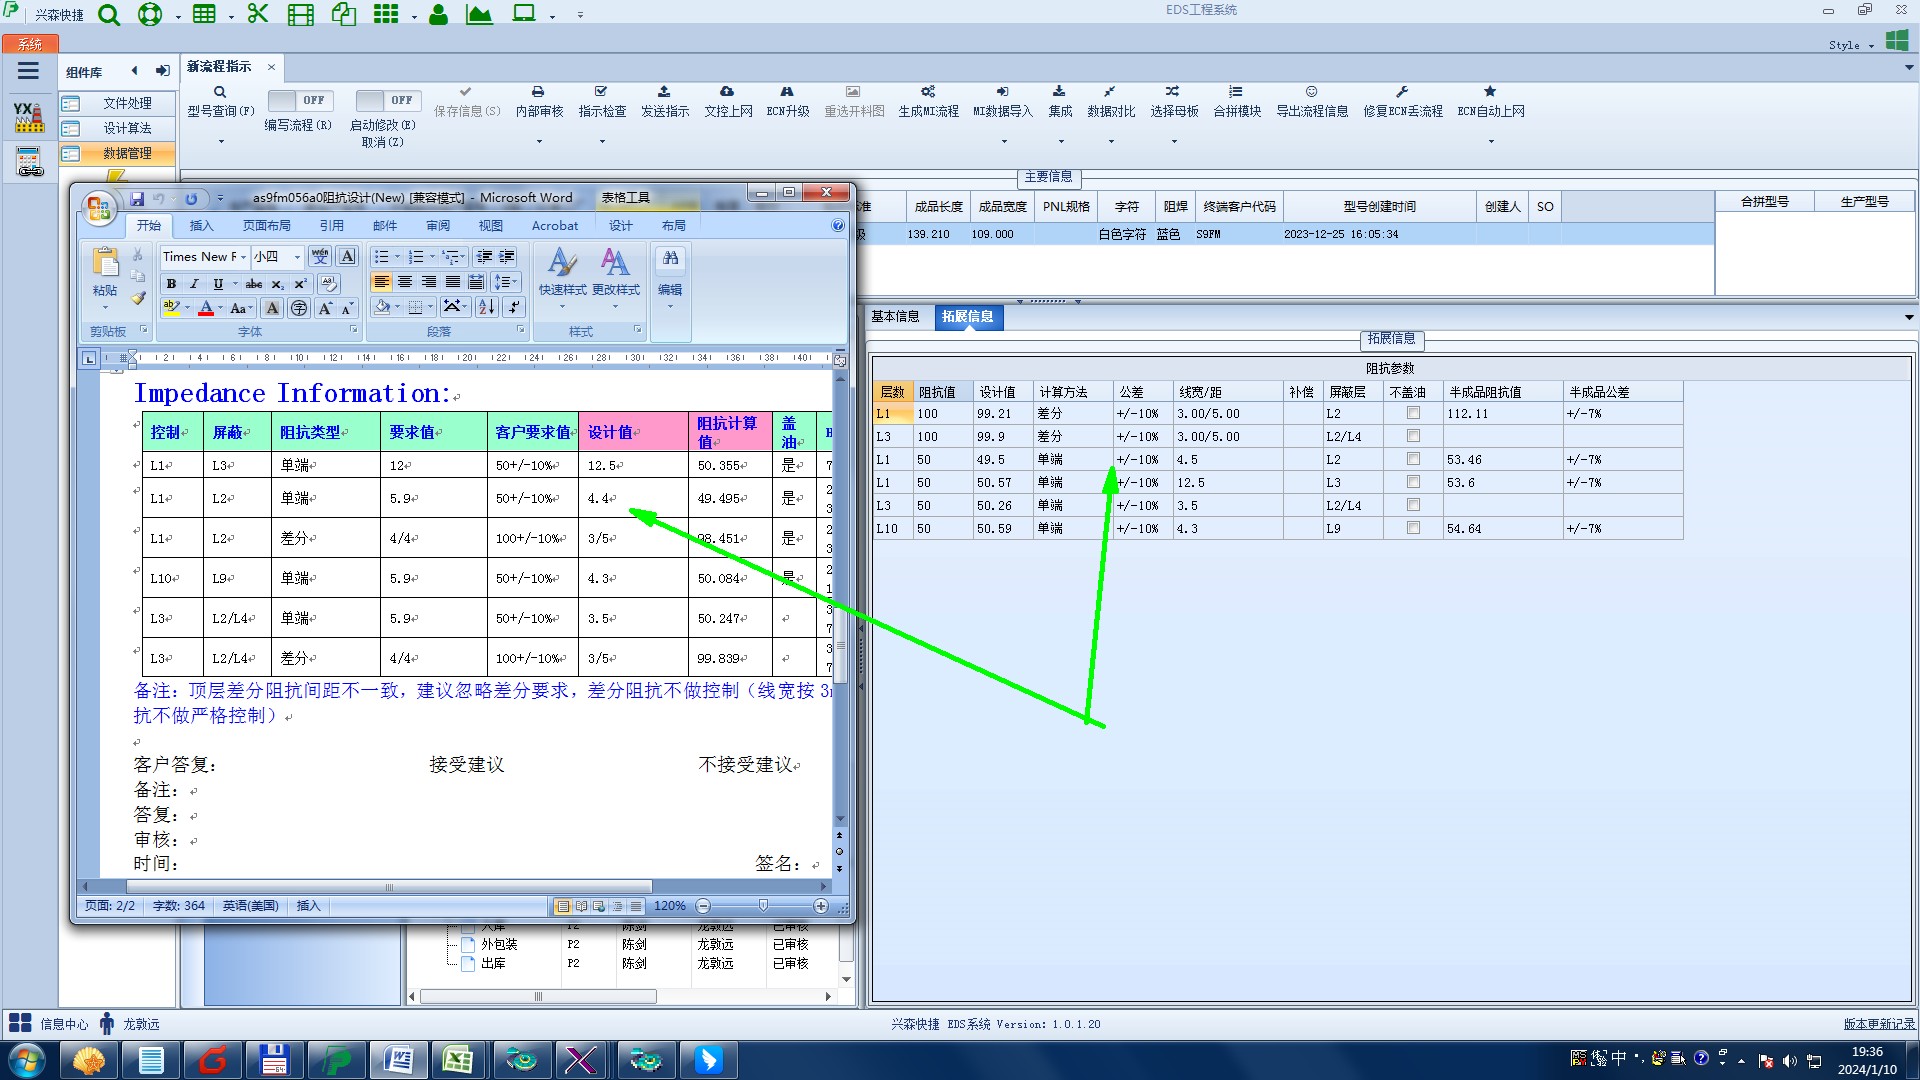Click the scissors icon in EDS top bar

[257, 14]
